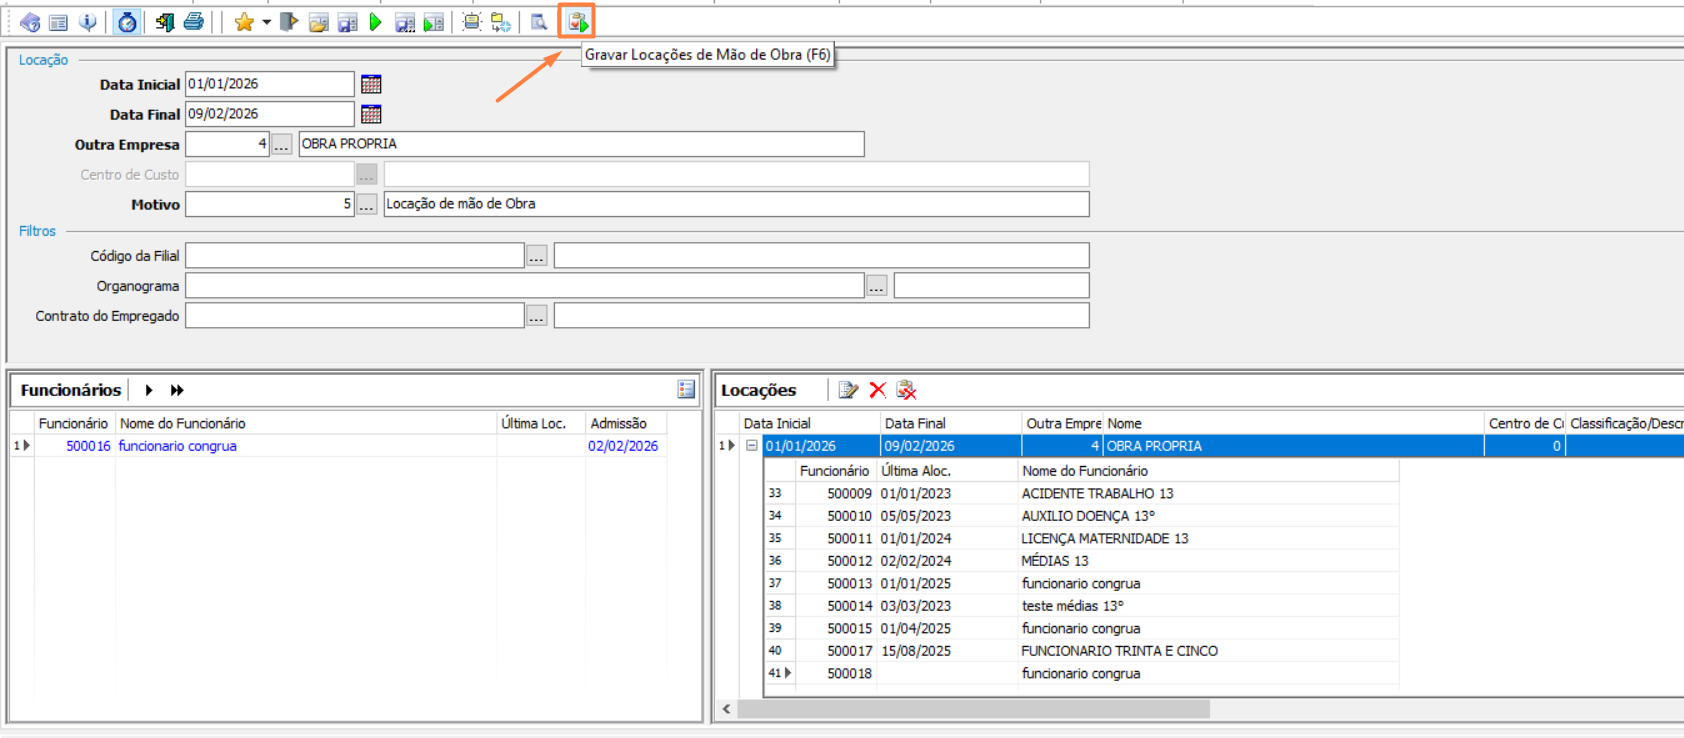
Task: Click the yellow star favorites icon
Action: [x=243, y=22]
